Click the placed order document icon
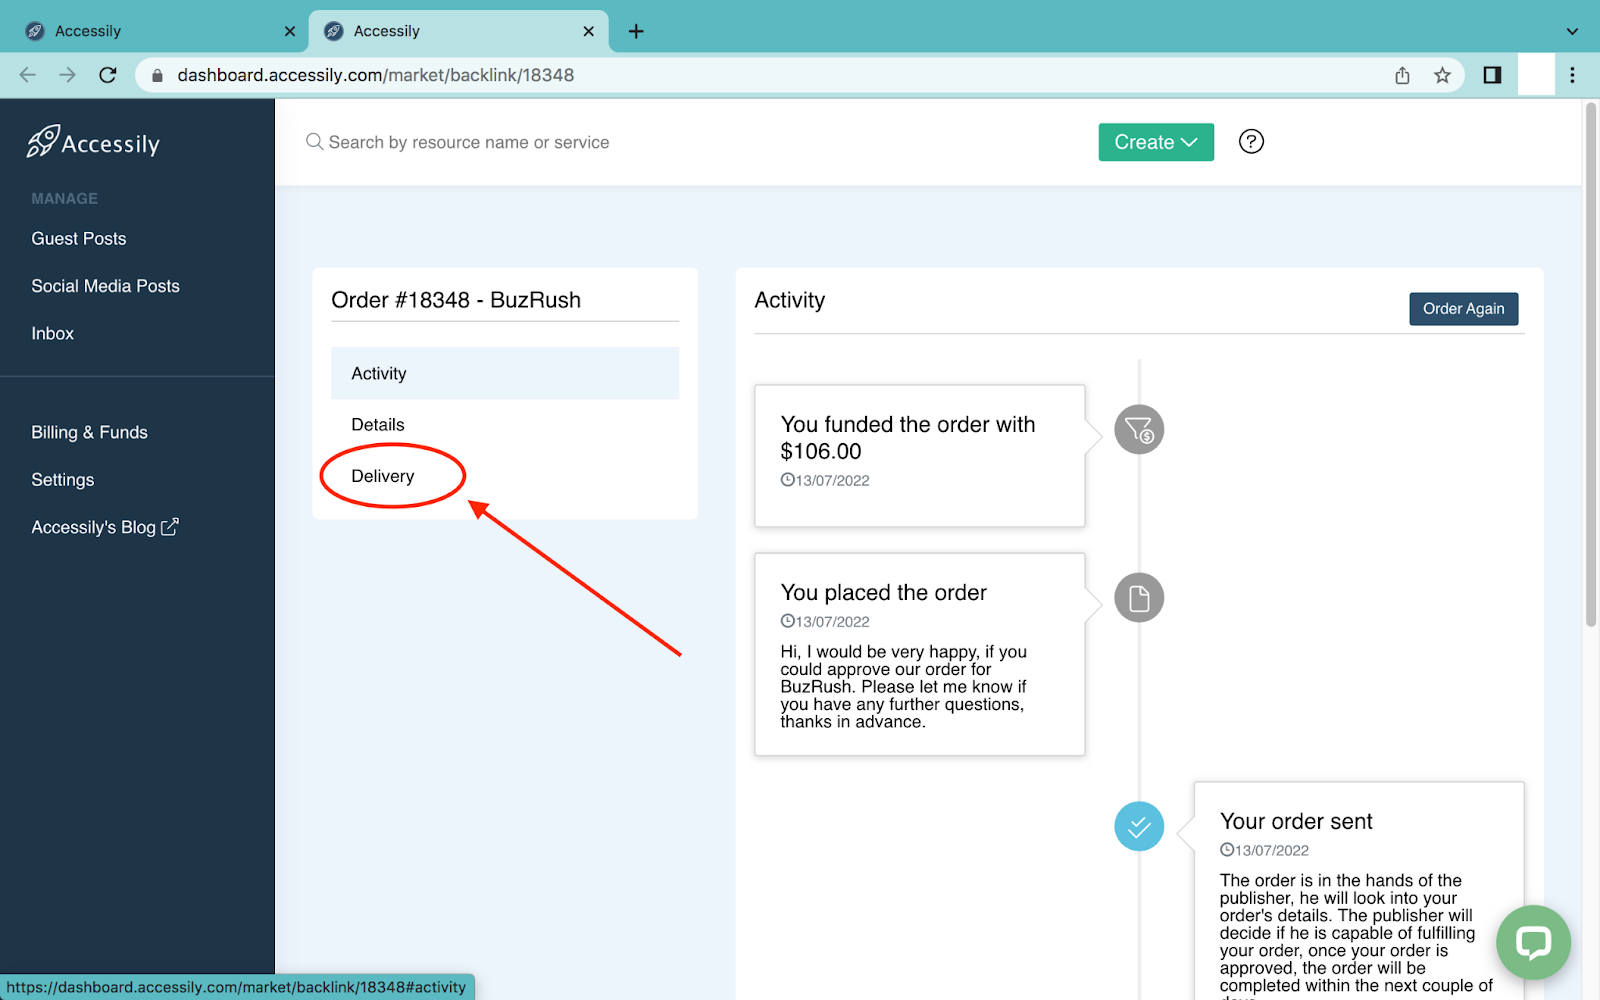 coord(1139,598)
